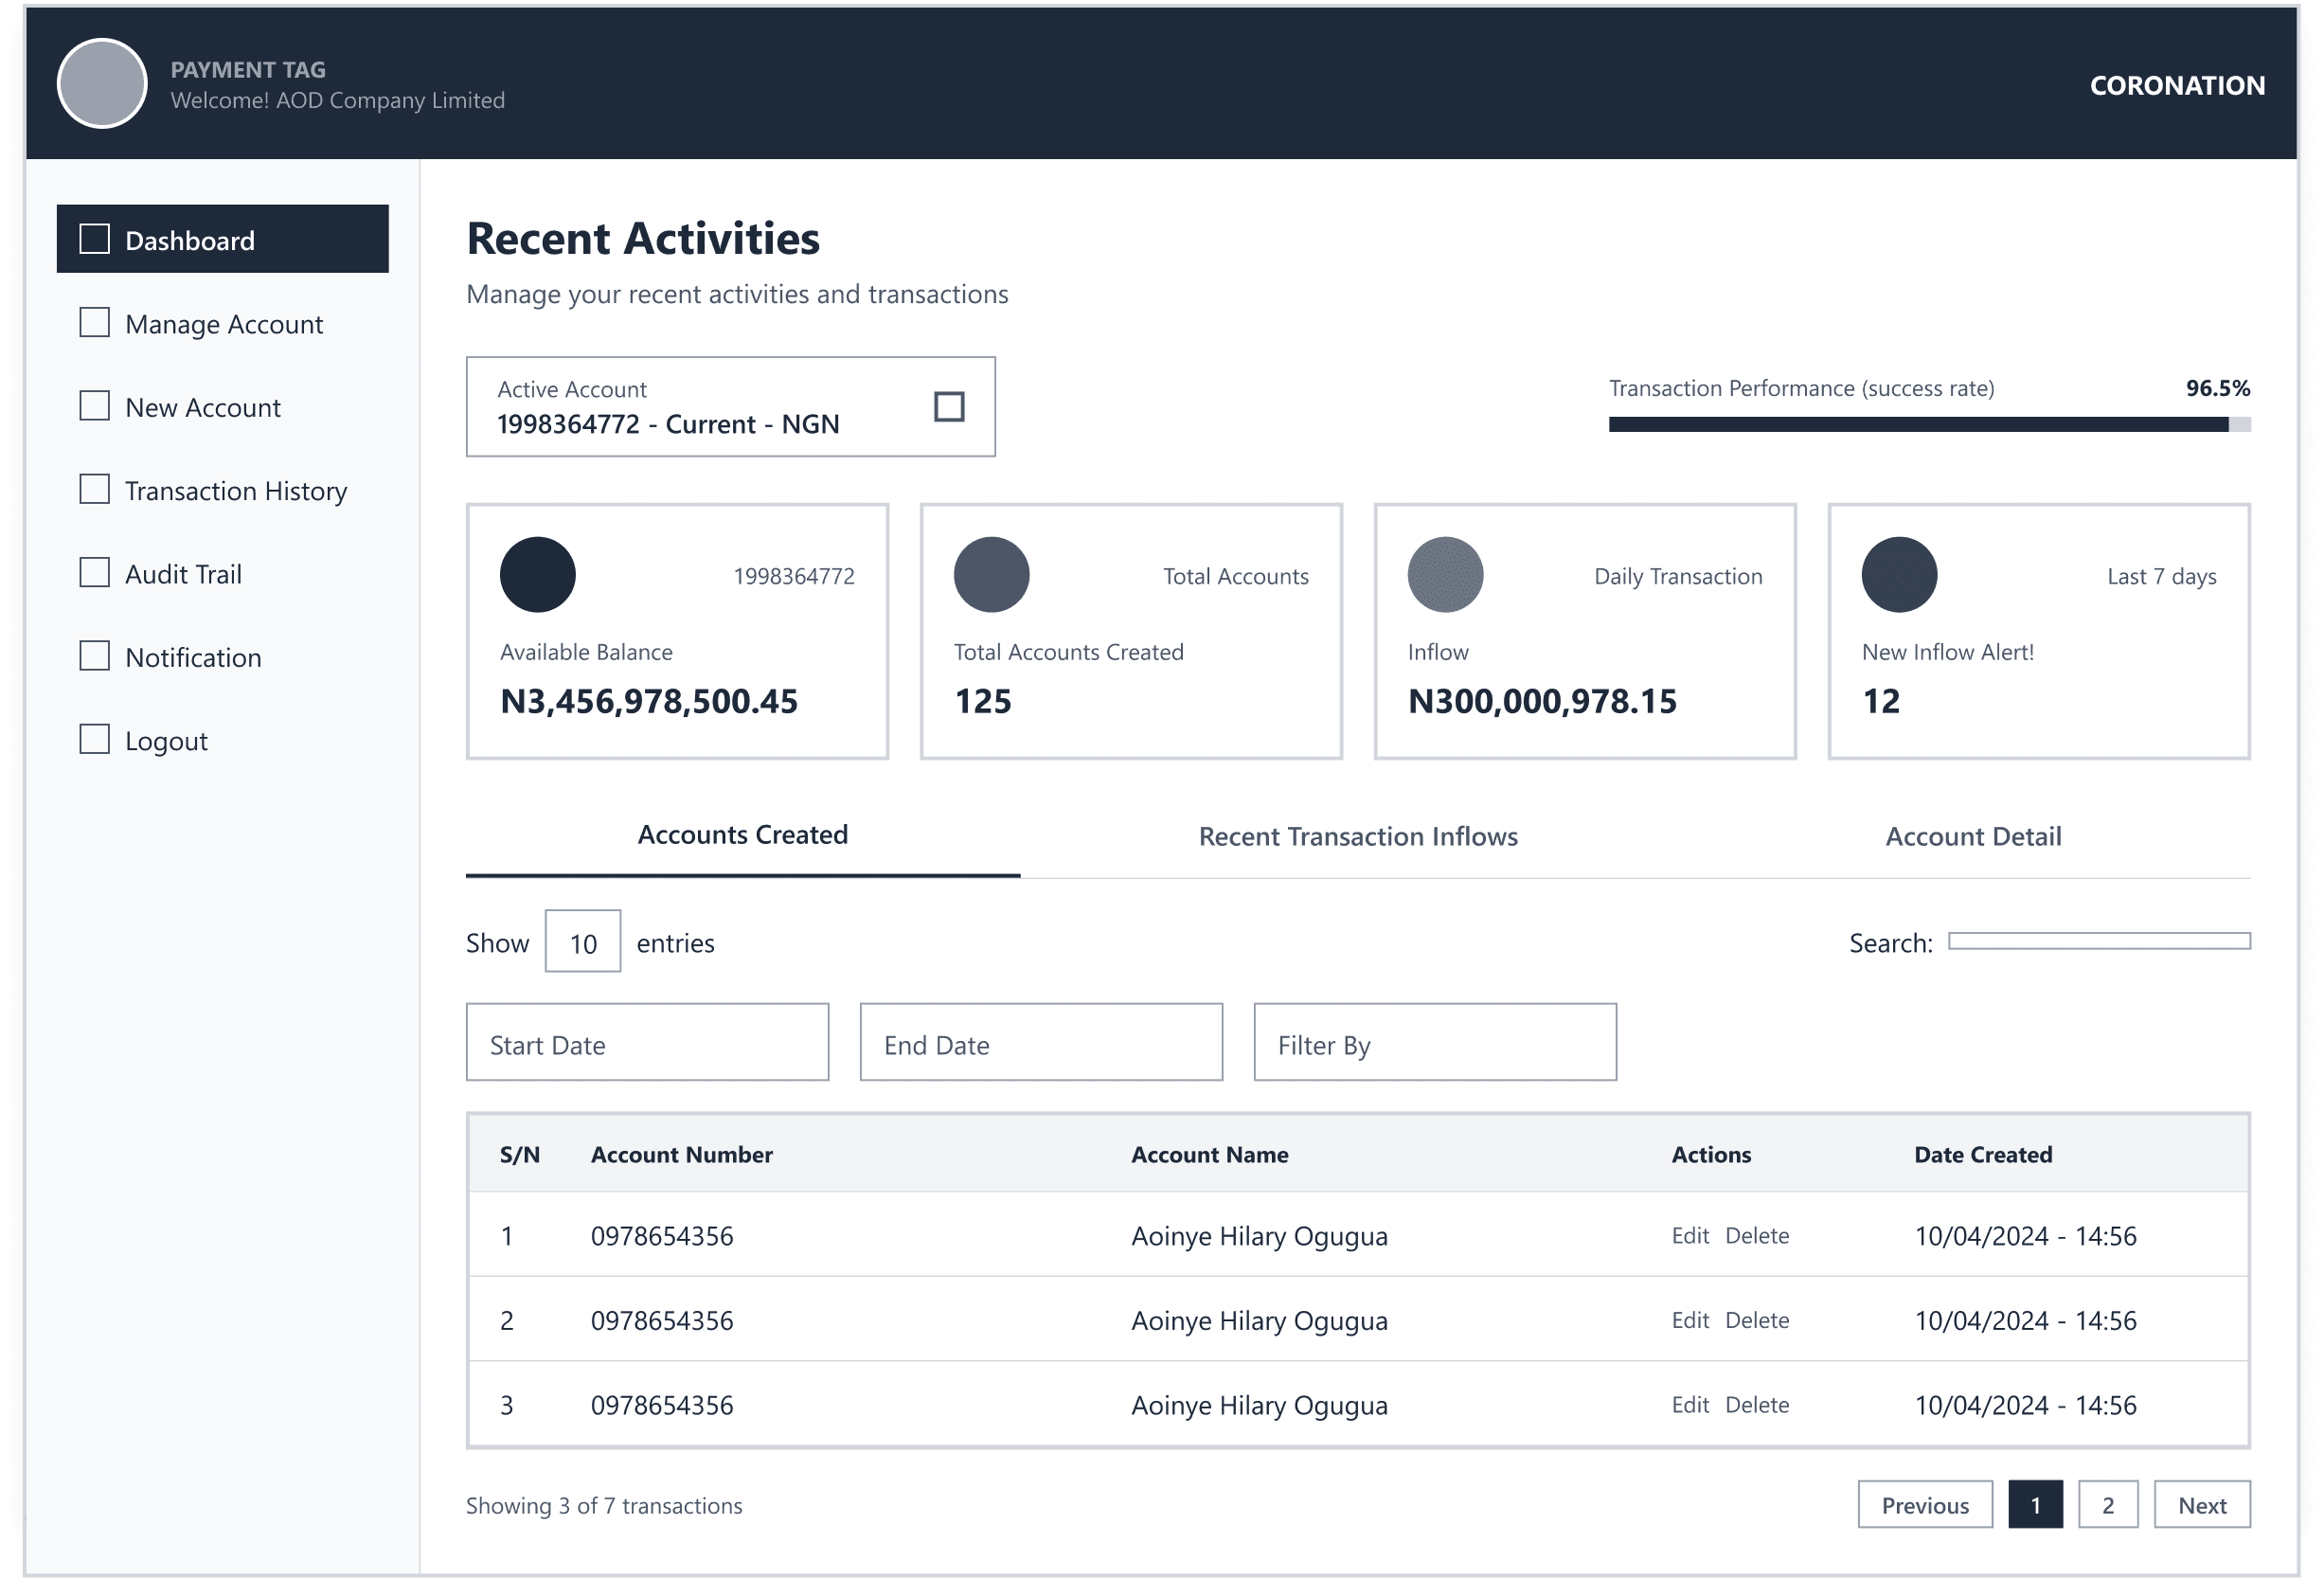Screen dimensions: 2324x1578
Task: Click the Available Balance card circle icon
Action: [538, 575]
